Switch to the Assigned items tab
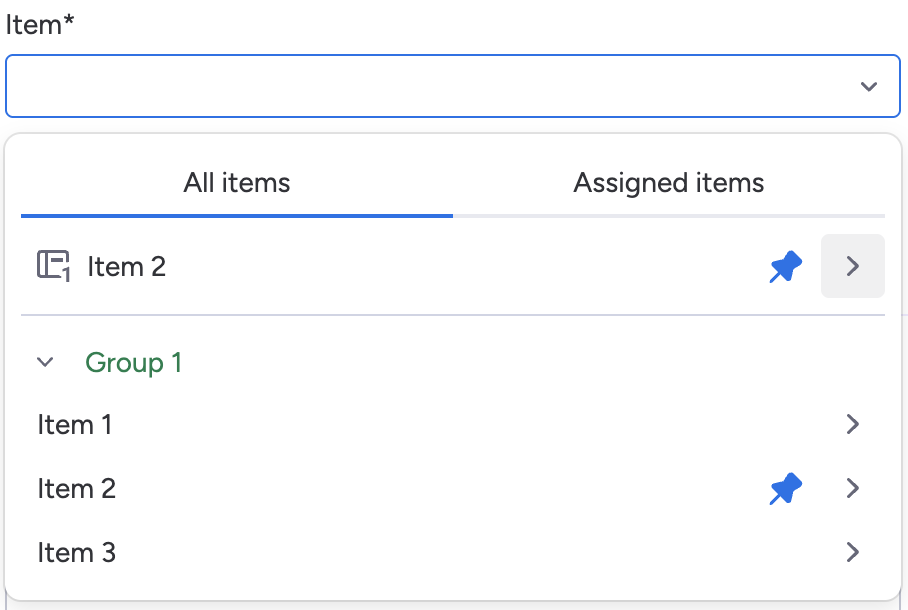Viewport: 908px width, 610px height. (668, 183)
